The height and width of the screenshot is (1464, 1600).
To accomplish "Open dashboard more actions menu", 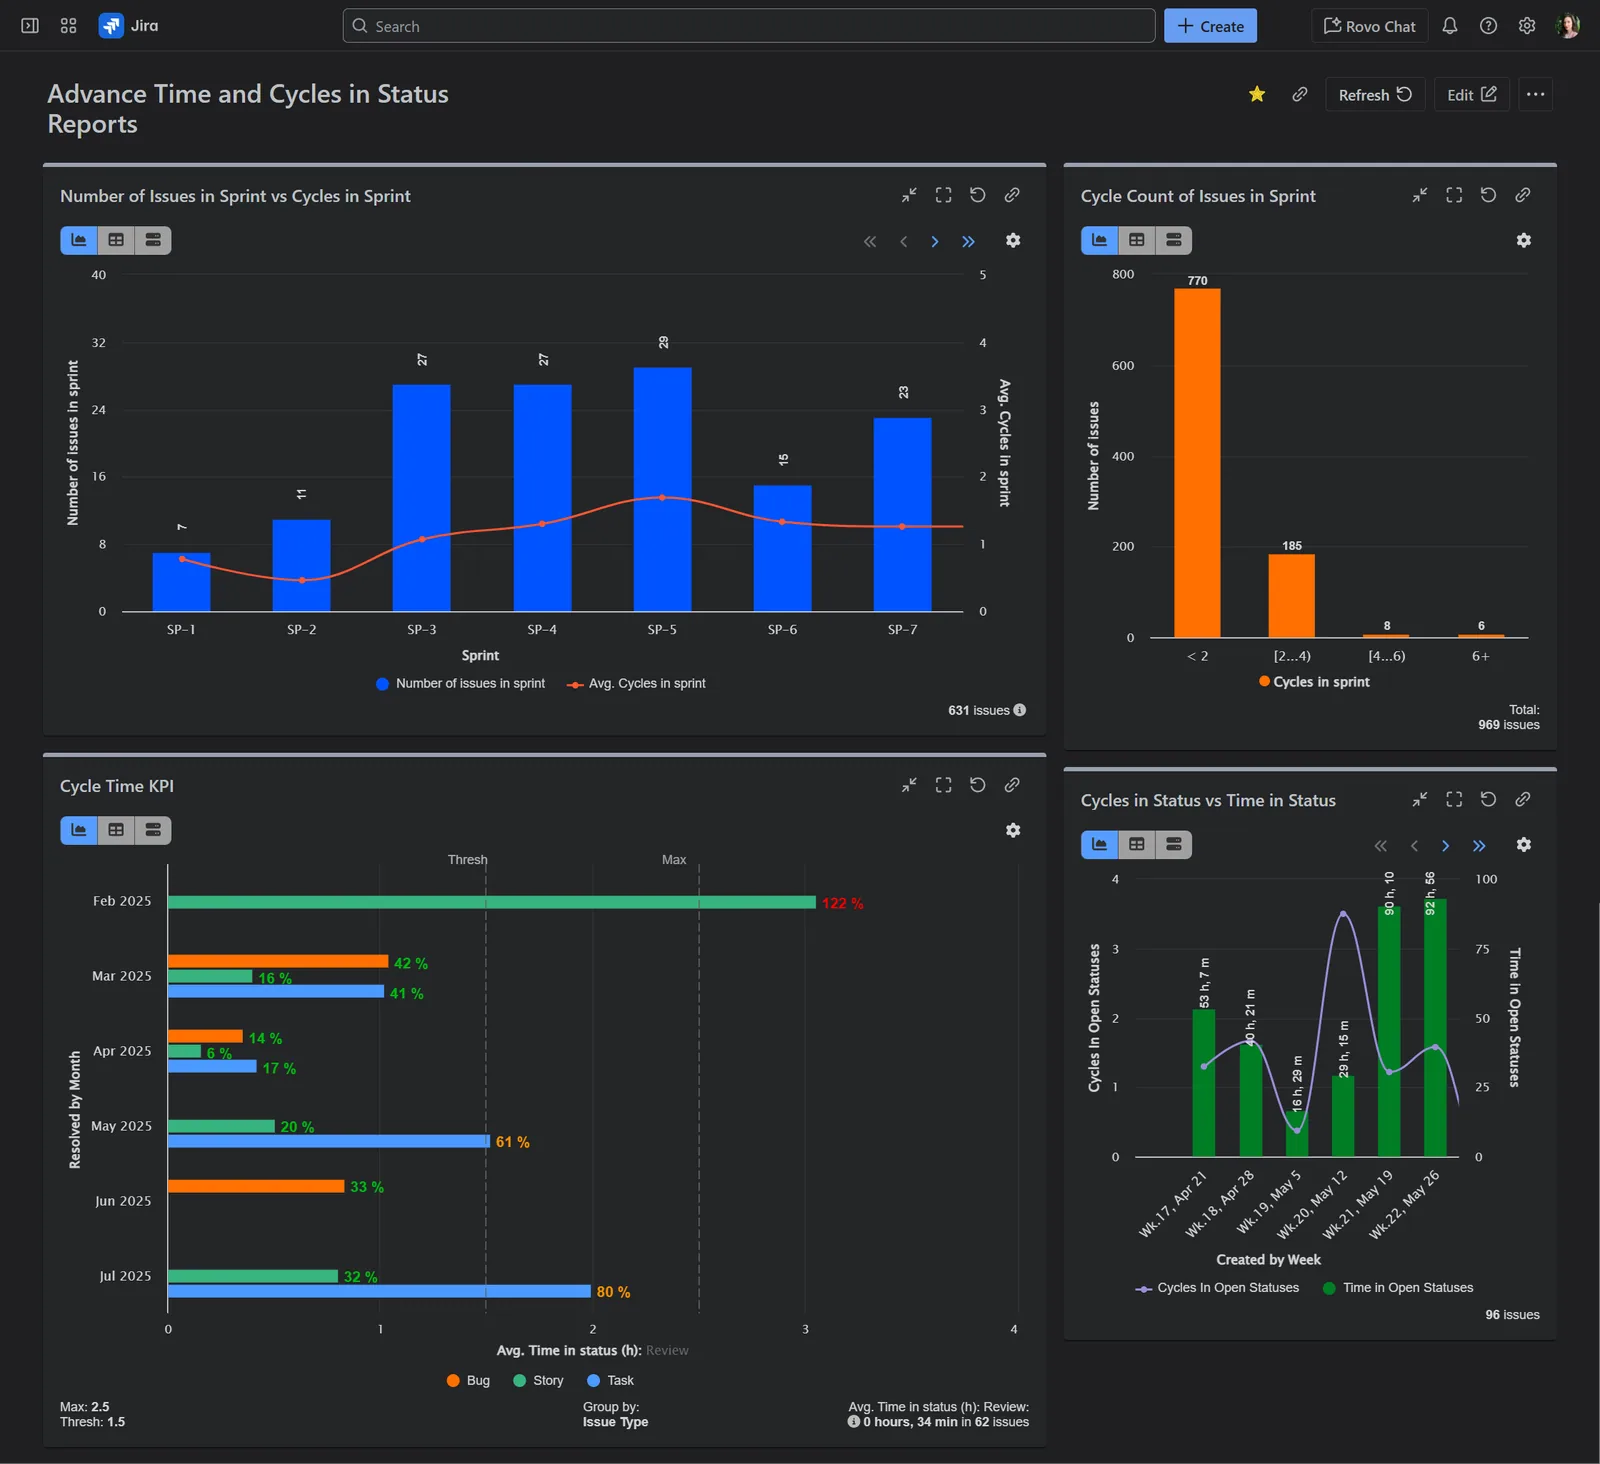I will (x=1536, y=94).
